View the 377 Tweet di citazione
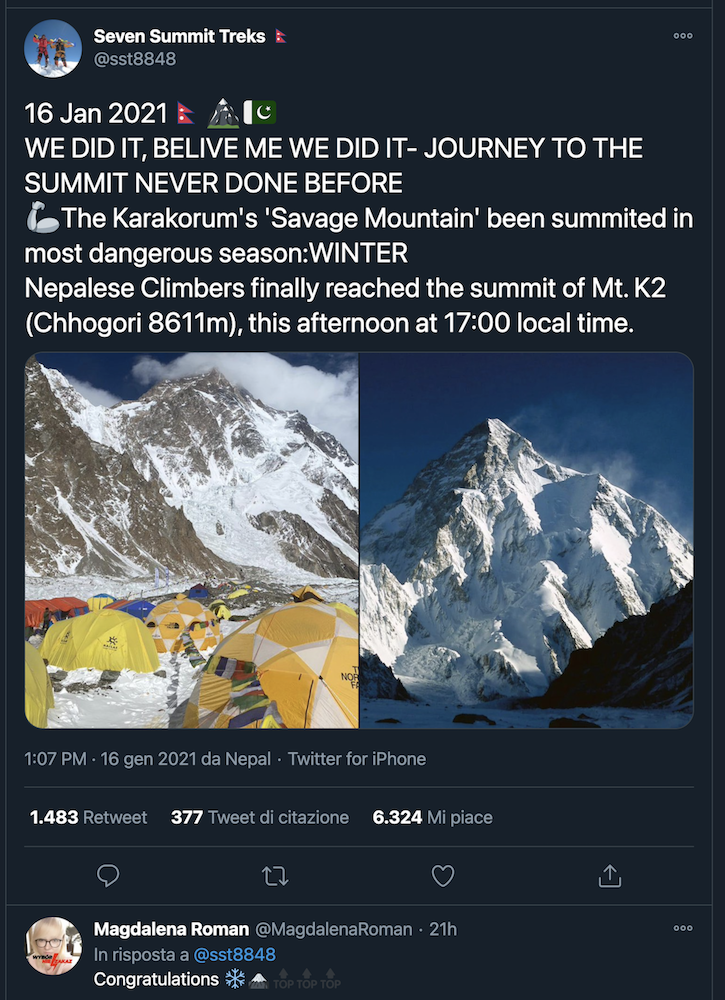725x1000 pixels. 260,817
